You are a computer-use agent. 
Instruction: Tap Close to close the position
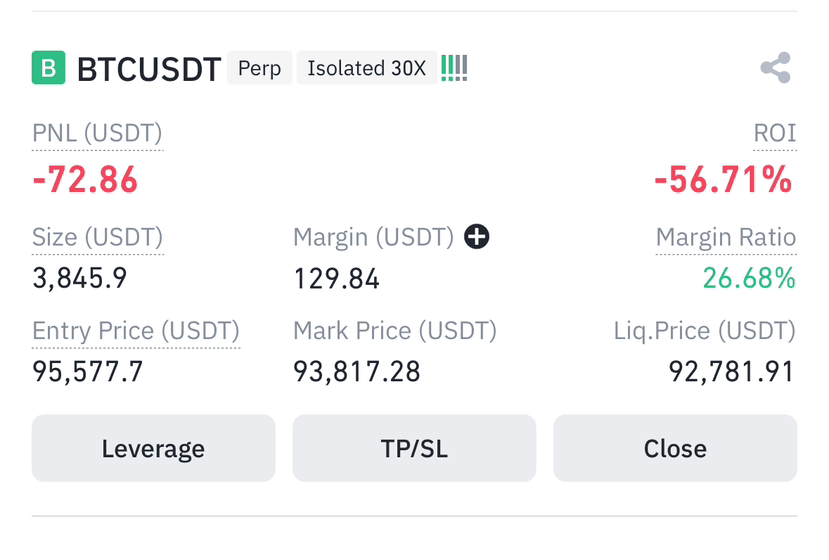tap(675, 448)
